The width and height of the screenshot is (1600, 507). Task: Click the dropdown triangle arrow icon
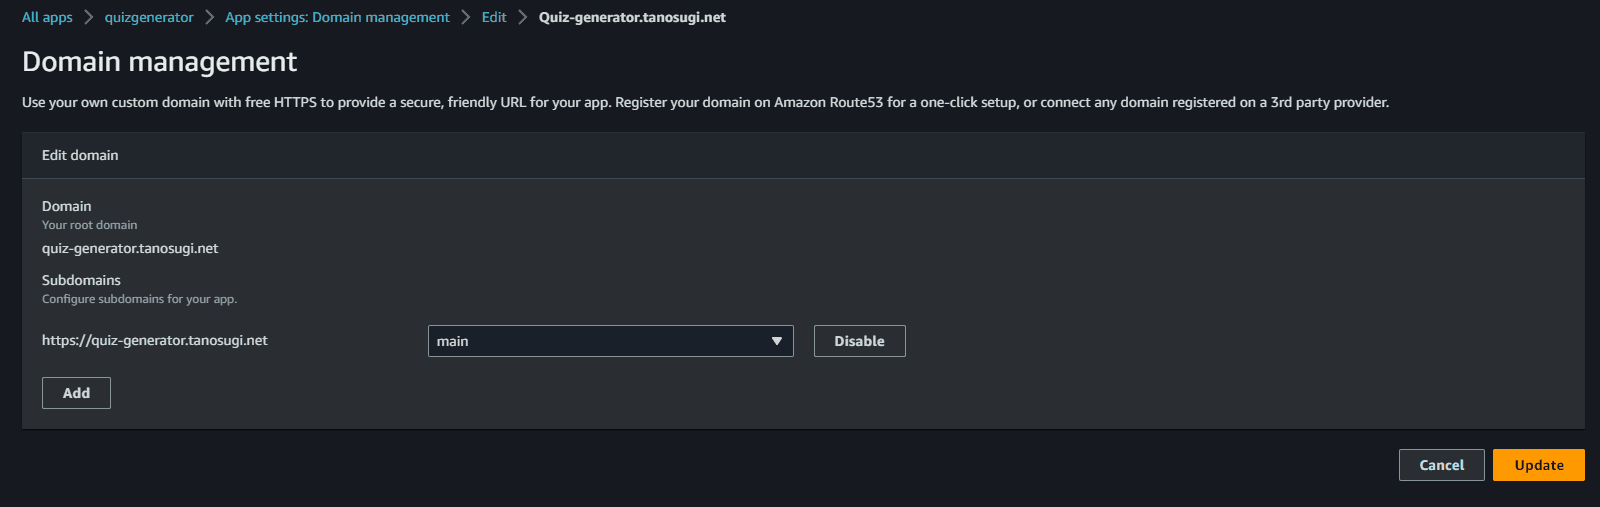click(x=777, y=341)
